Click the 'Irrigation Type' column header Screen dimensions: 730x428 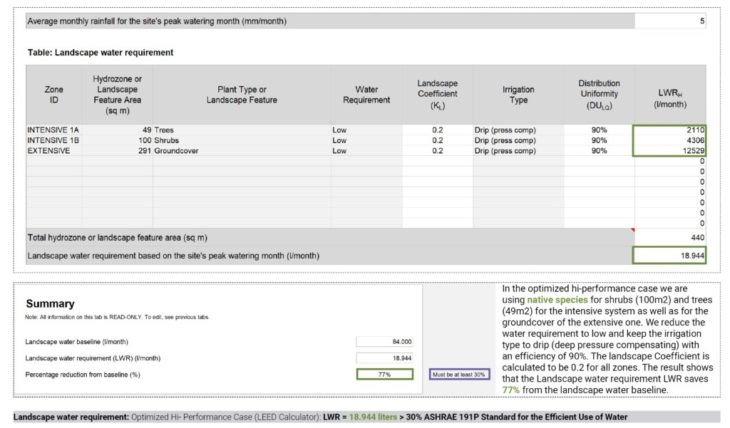click(x=517, y=95)
